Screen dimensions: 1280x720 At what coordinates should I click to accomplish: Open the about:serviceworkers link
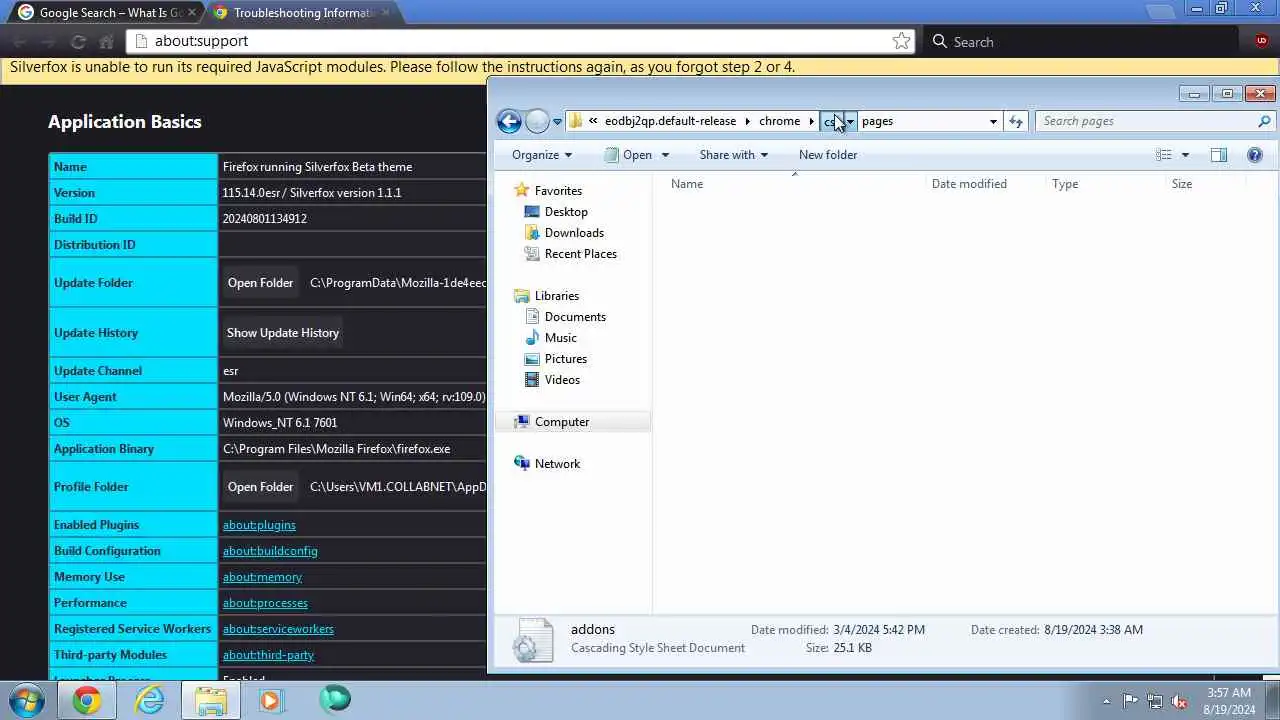[x=278, y=629]
